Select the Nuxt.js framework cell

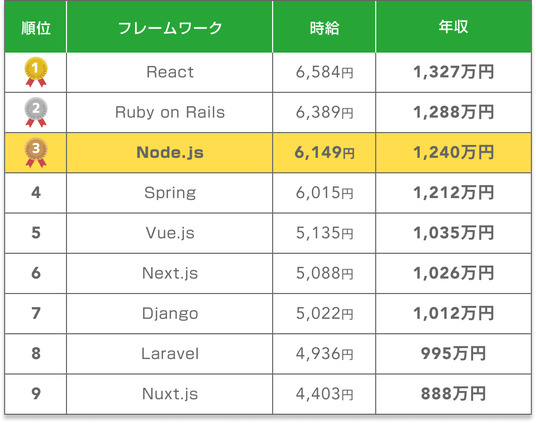(170, 394)
